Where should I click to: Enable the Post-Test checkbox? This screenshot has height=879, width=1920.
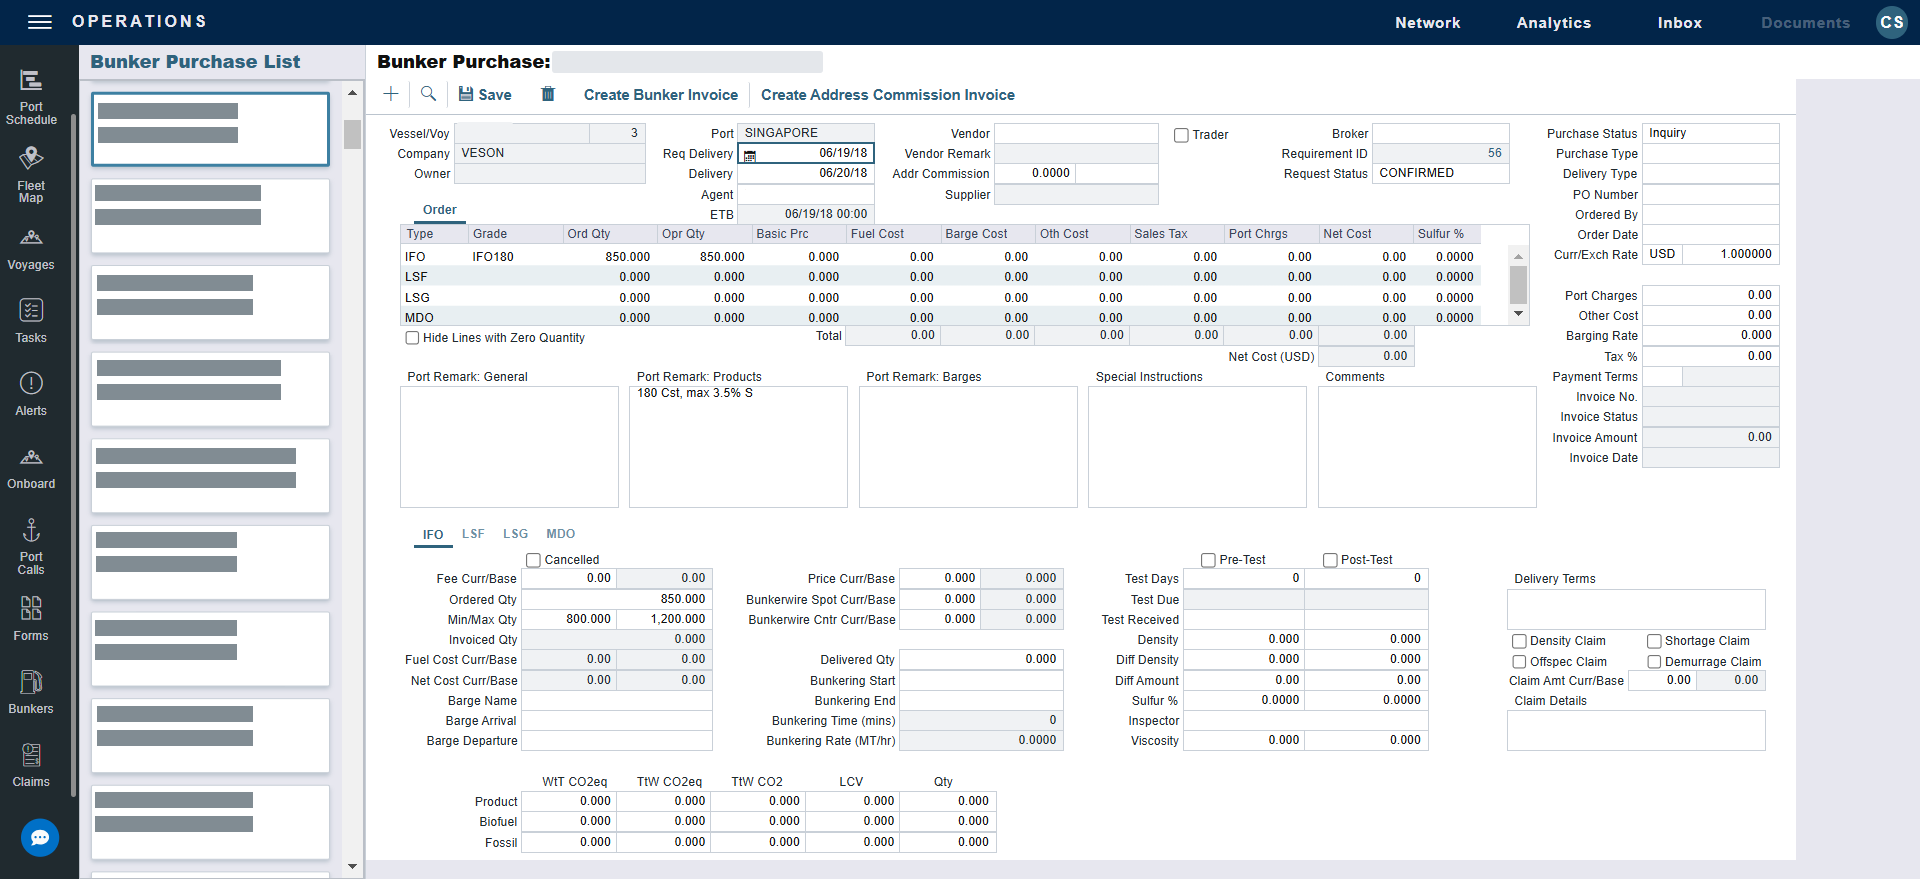pyautogui.click(x=1330, y=560)
